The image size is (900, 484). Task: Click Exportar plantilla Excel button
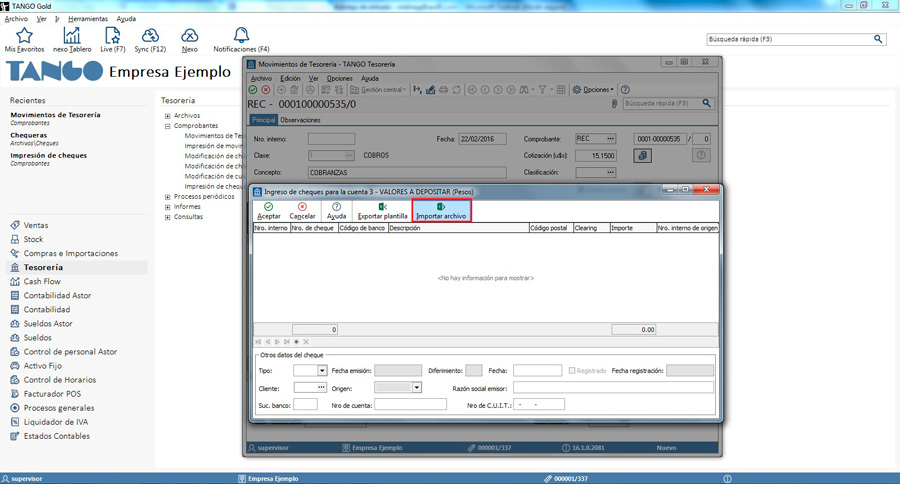(x=382, y=211)
